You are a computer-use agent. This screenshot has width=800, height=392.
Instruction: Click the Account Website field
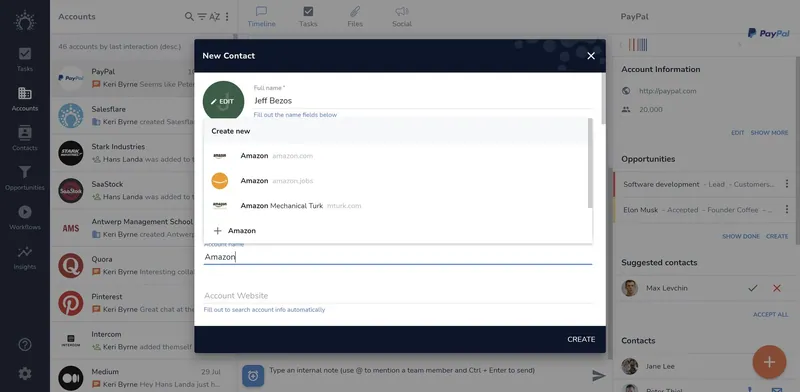pyautogui.click(x=398, y=296)
